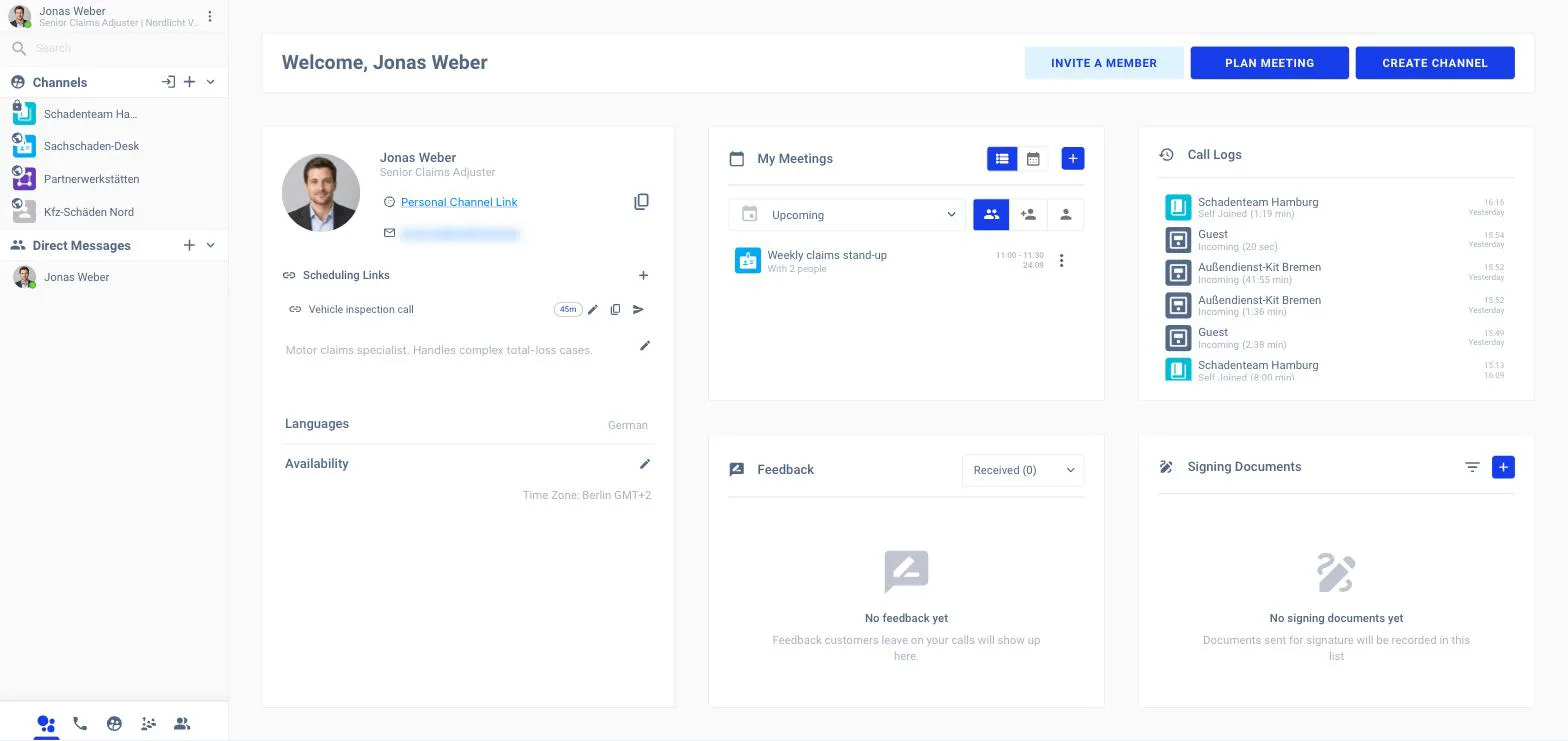
Task: Add a new scheduling link
Action: point(643,275)
